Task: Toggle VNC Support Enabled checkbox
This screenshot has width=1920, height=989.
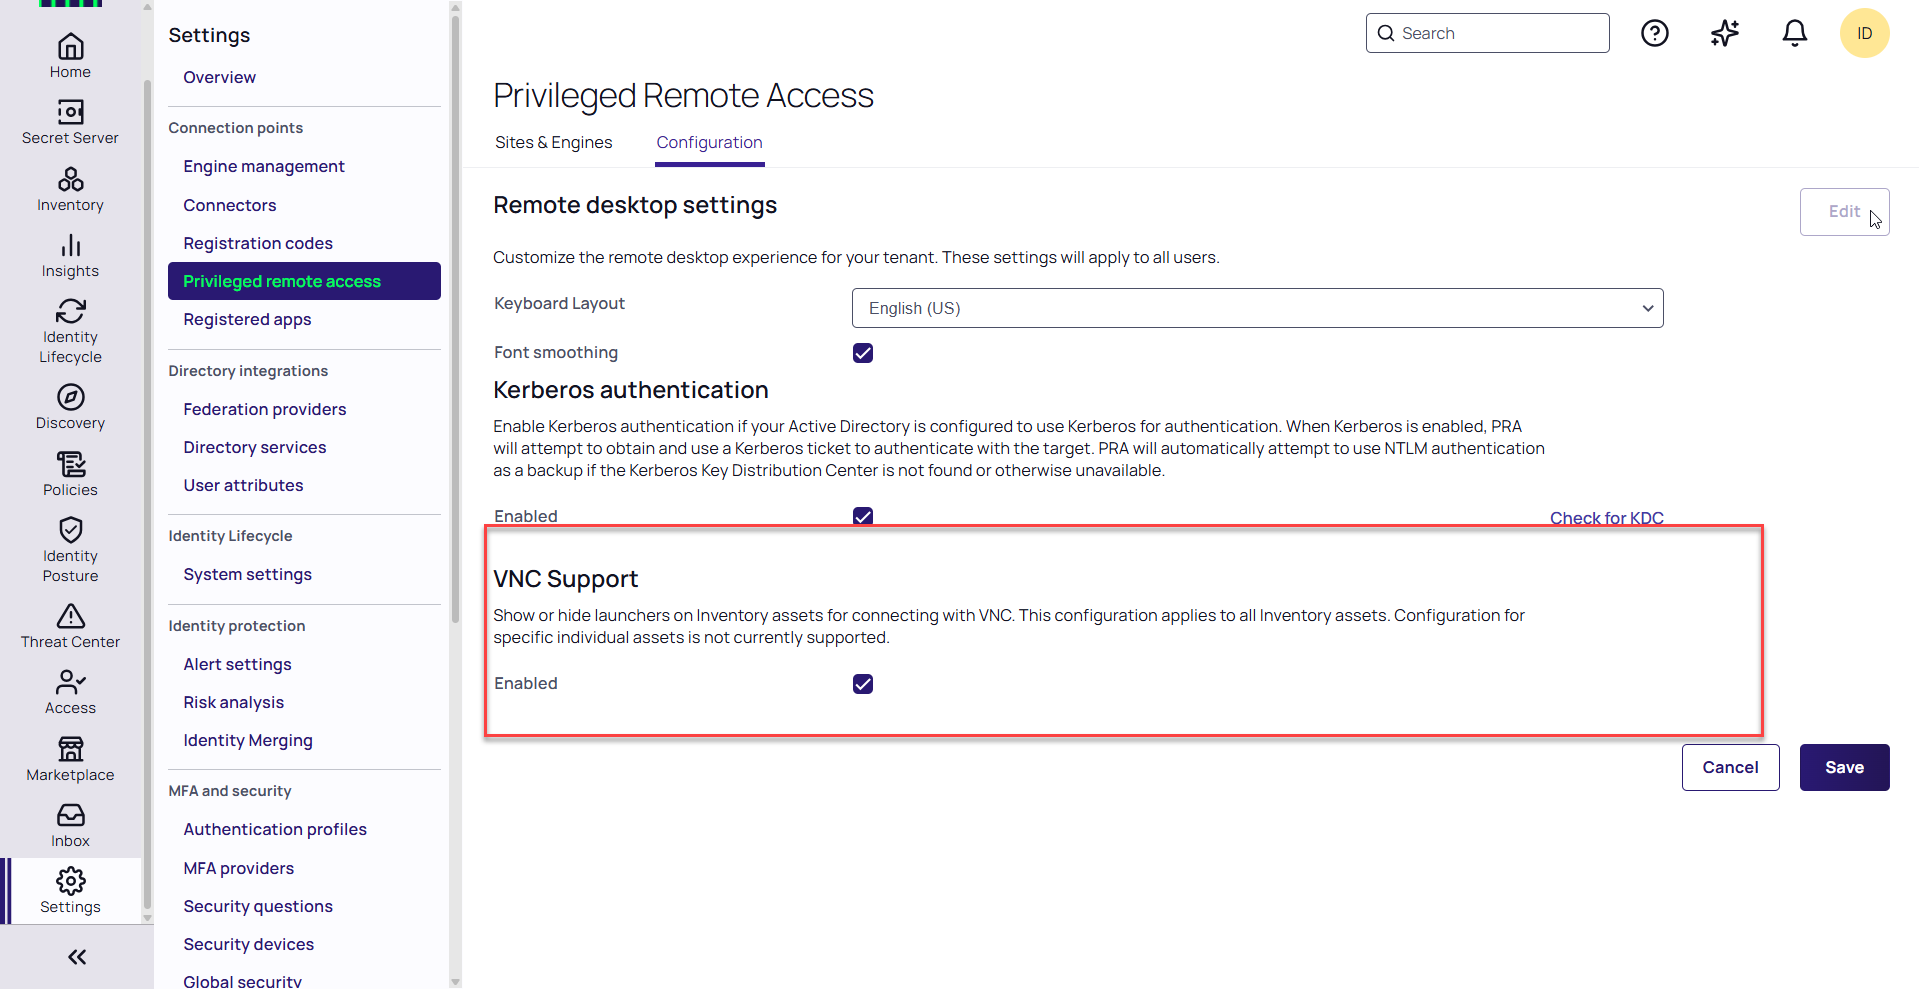Action: pyautogui.click(x=863, y=684)
